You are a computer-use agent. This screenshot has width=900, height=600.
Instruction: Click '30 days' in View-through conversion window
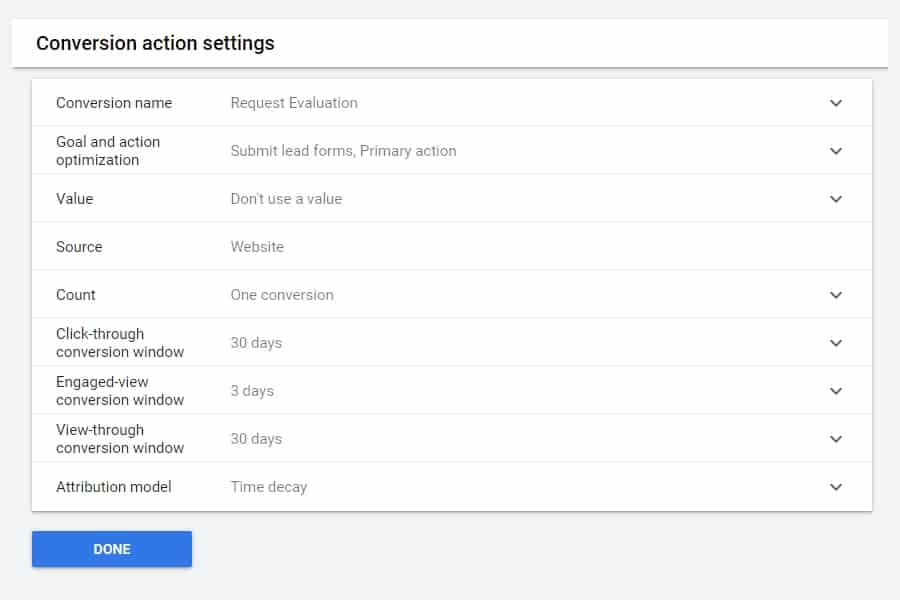(x=256, y=439)
